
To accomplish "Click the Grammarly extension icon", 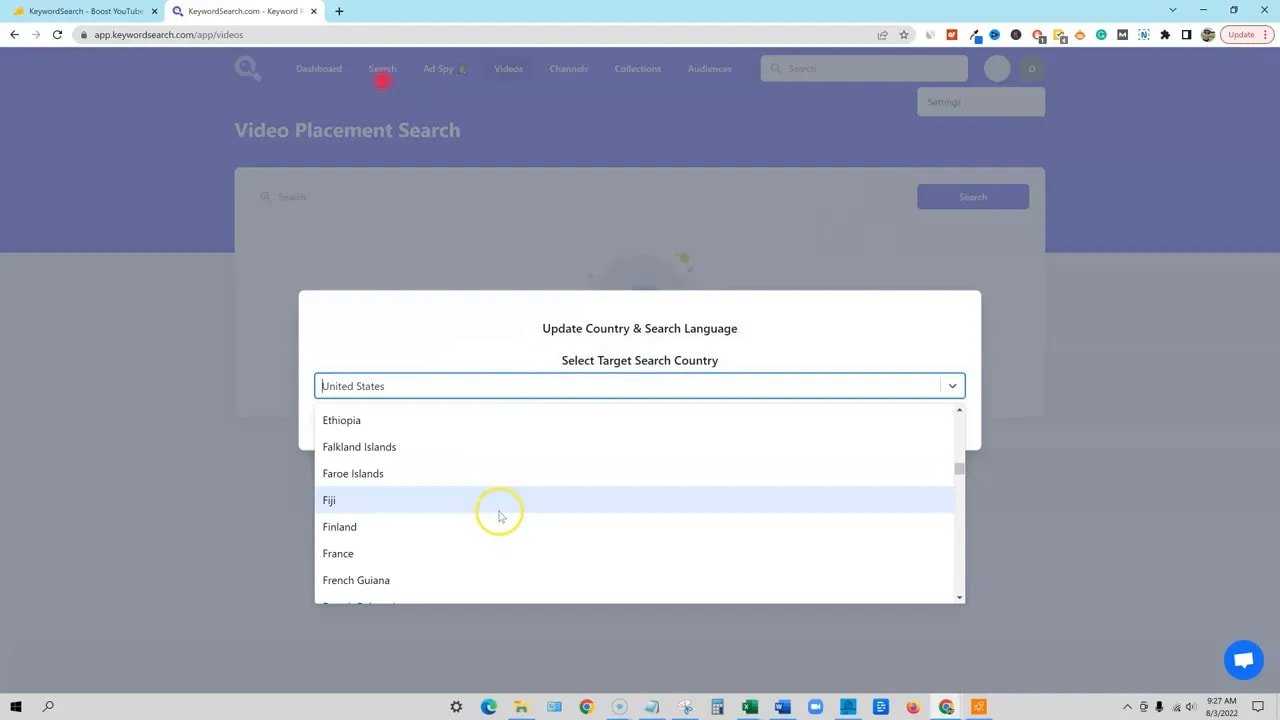I will point(1101,35).
